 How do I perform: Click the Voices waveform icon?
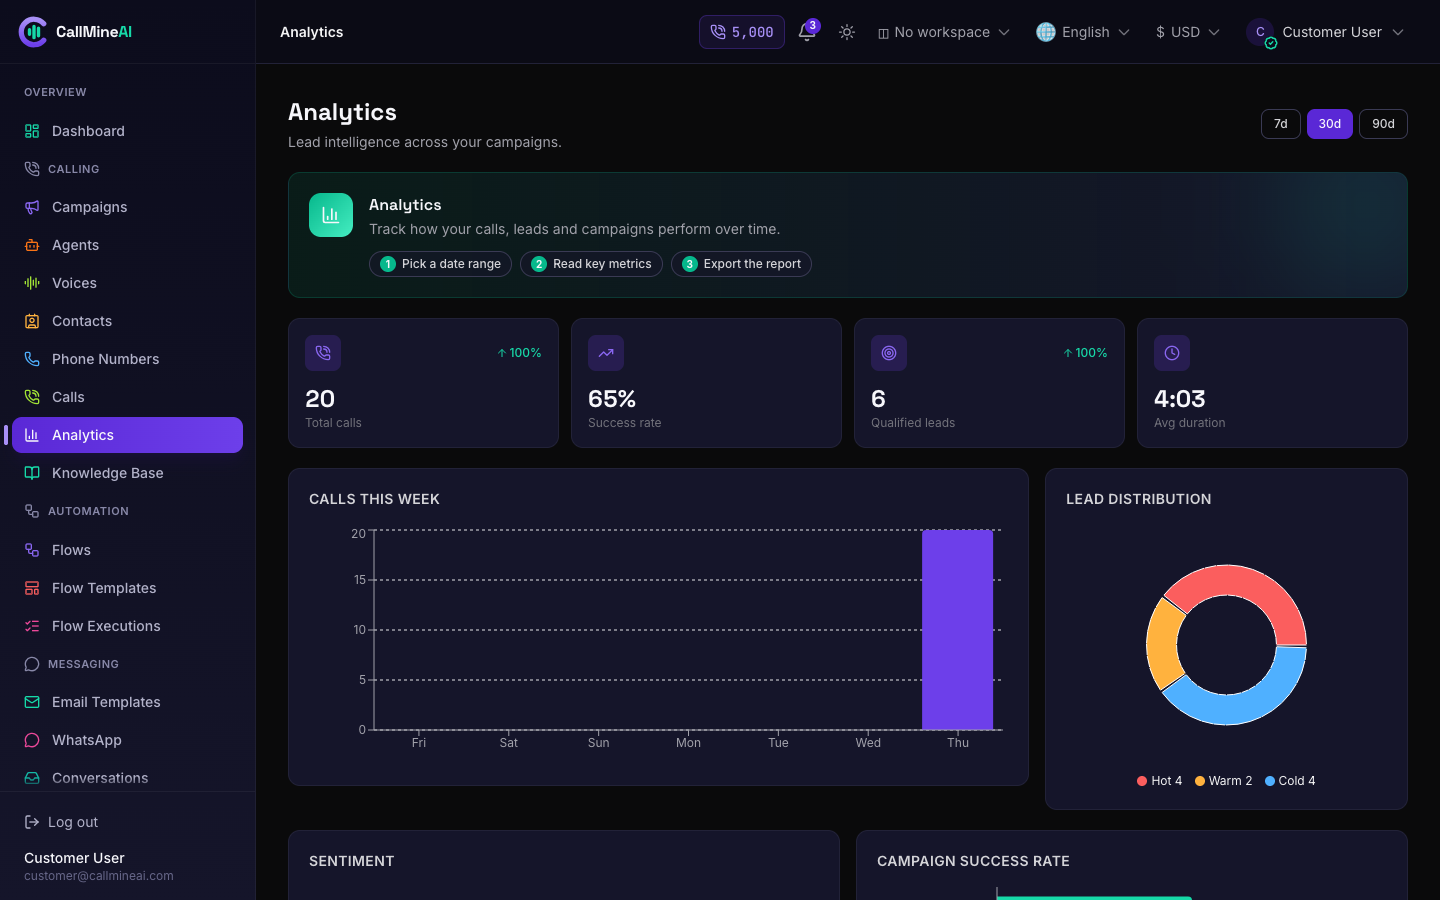(32, 283)
